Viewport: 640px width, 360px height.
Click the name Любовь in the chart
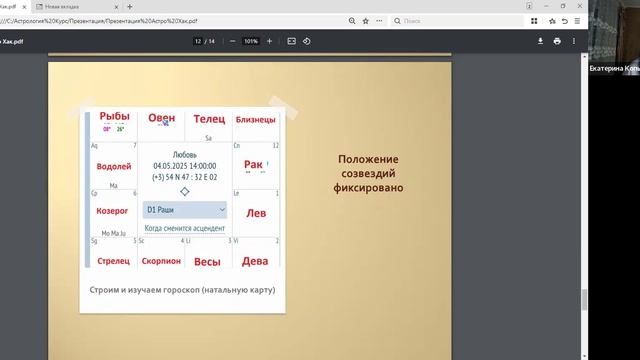185,155
